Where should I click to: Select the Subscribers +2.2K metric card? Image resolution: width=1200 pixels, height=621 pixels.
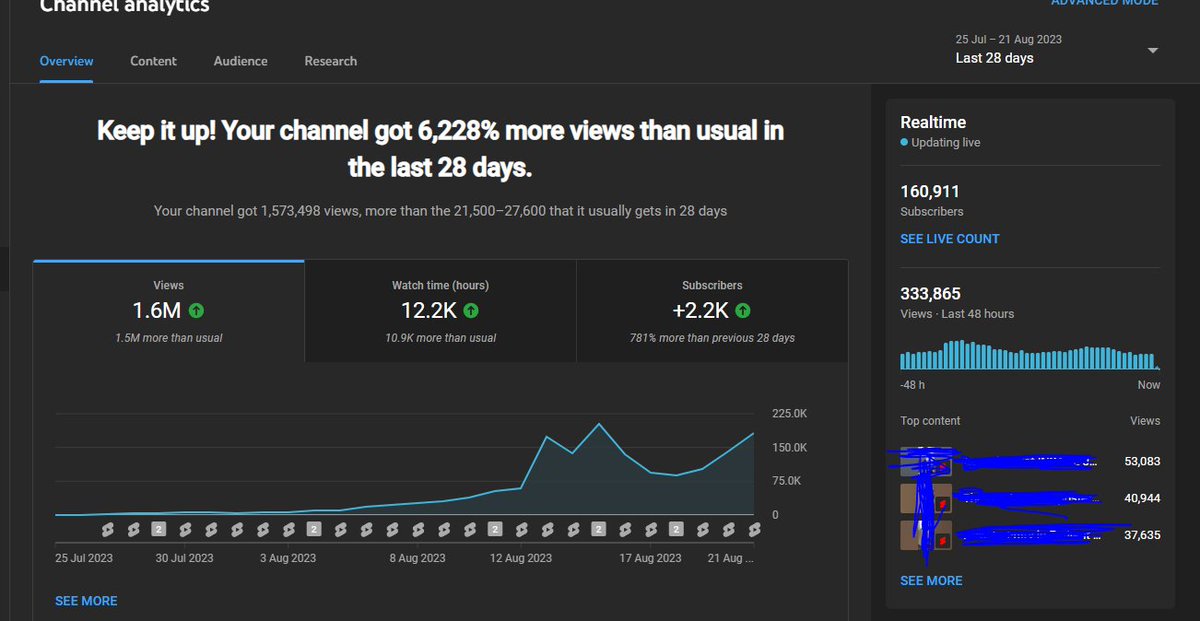coord(712,311)
